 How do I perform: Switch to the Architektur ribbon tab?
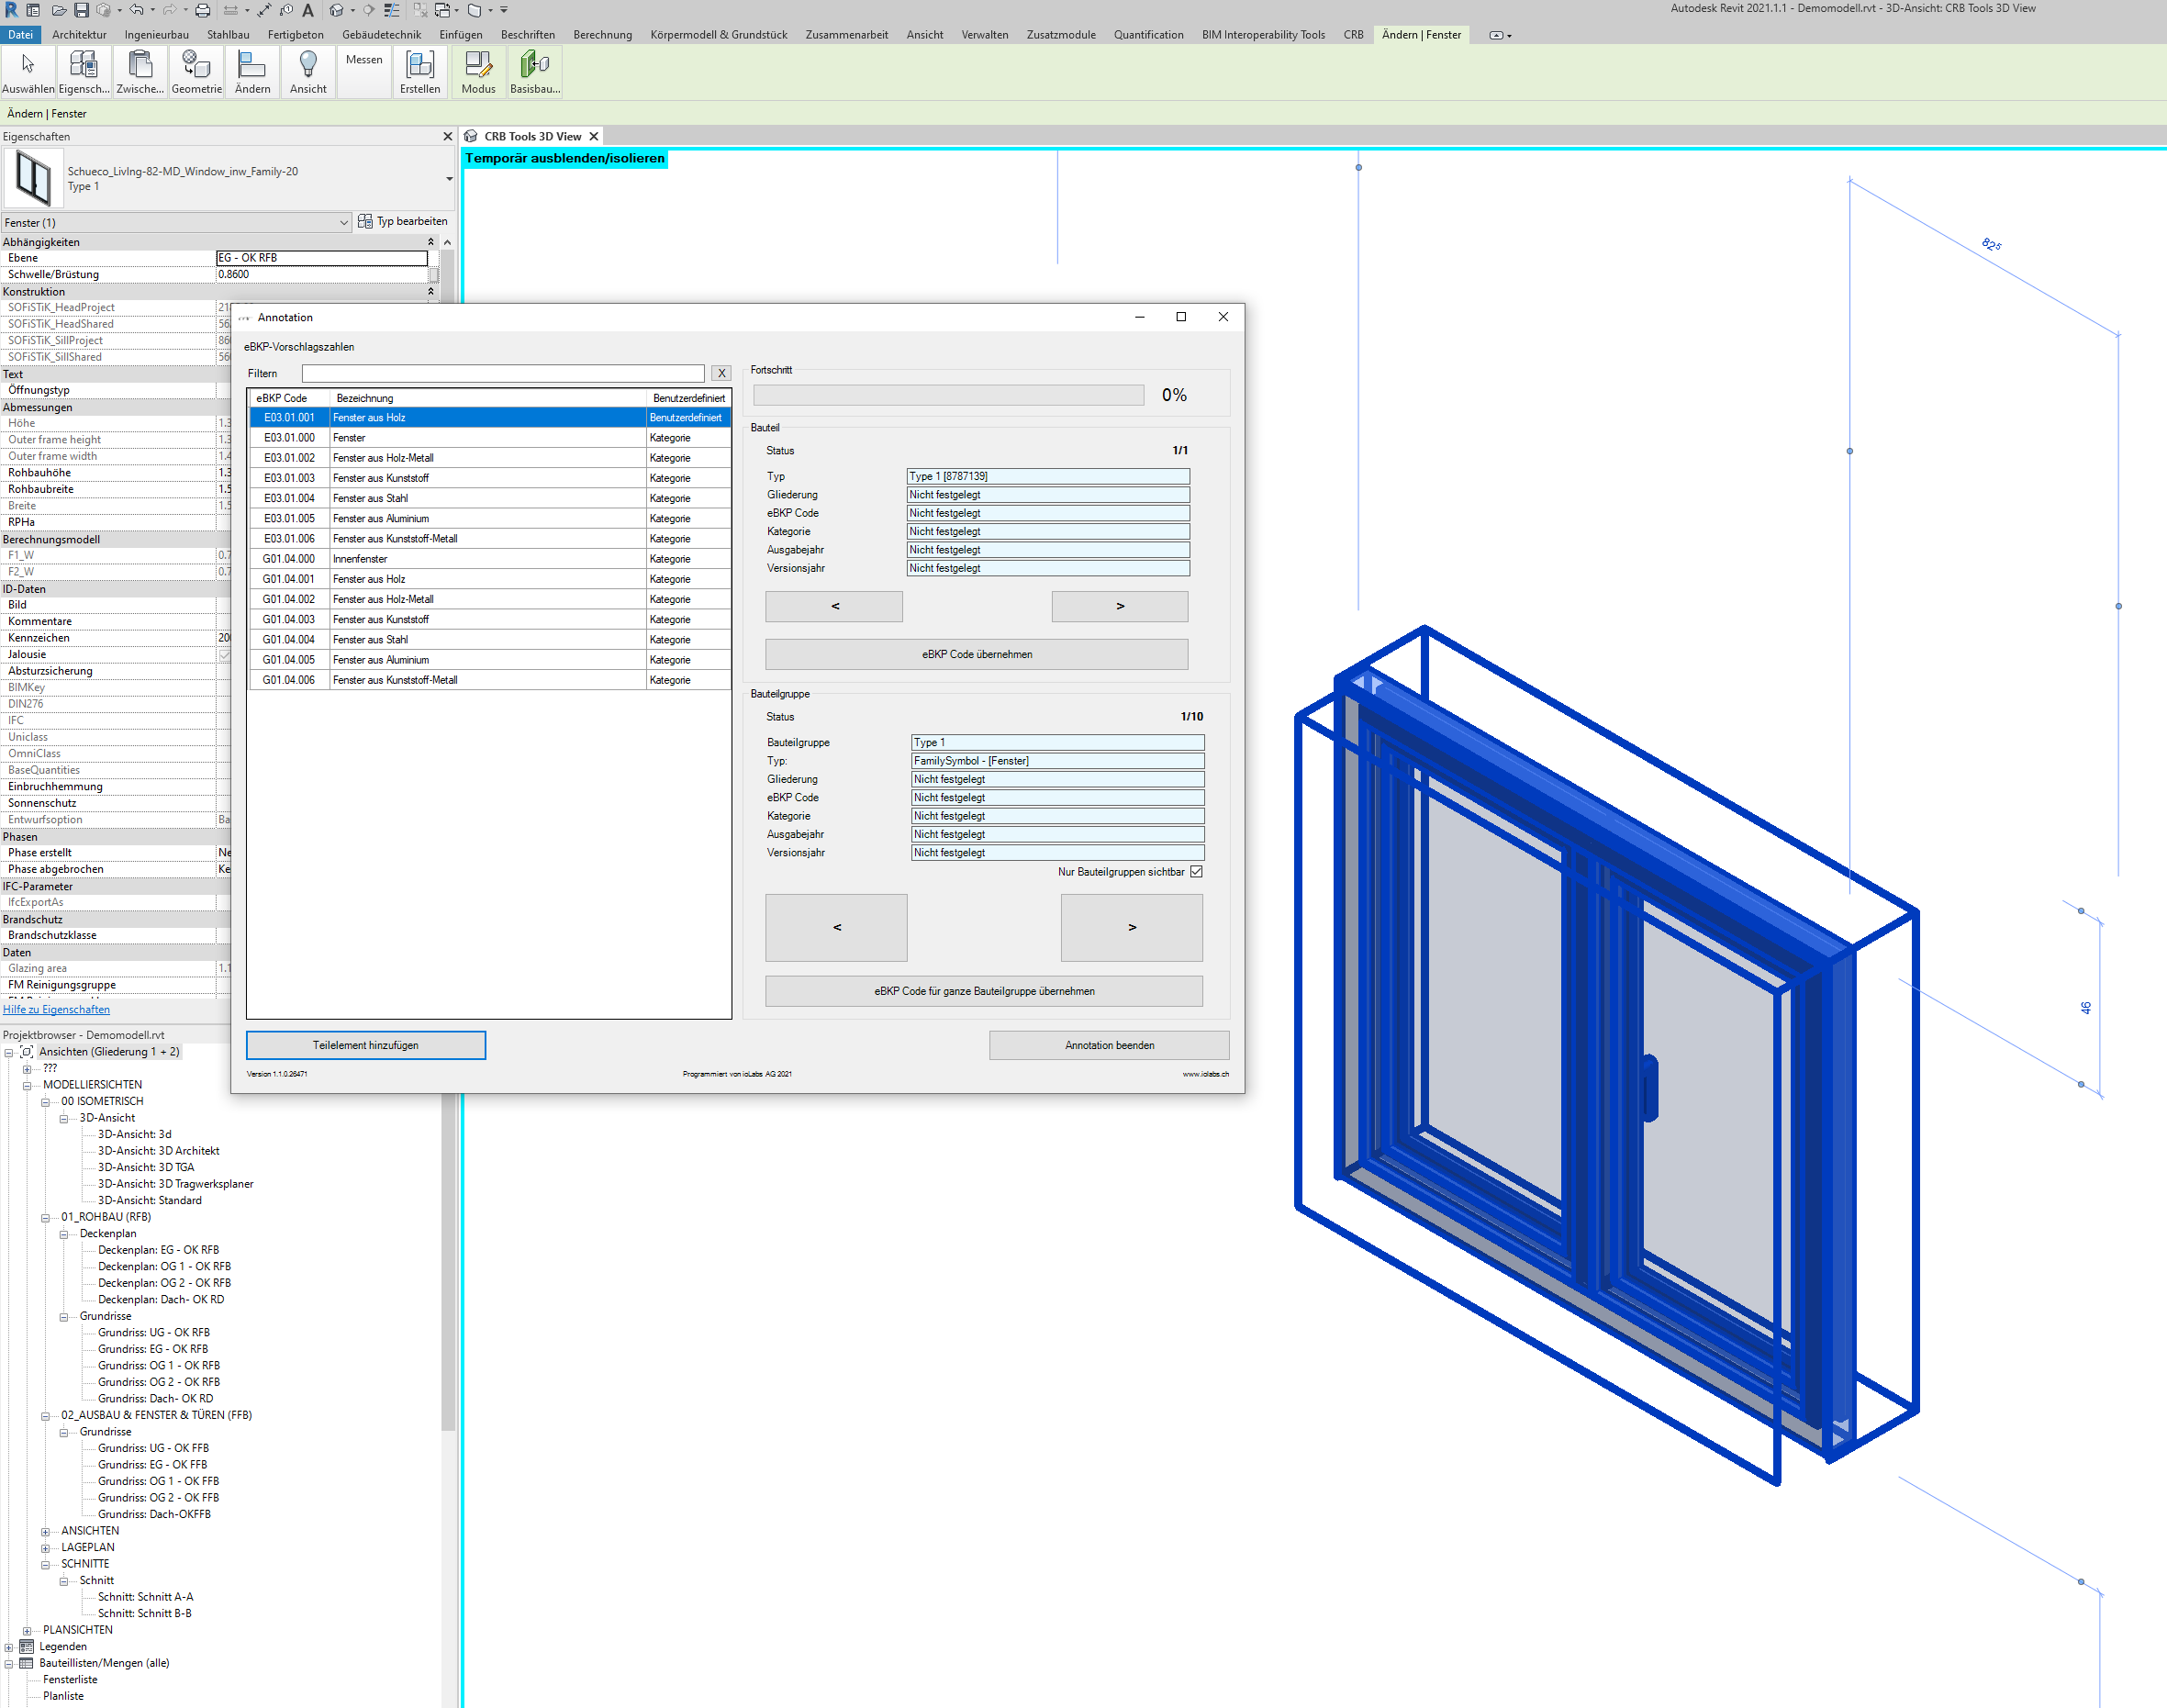click(79, 35)
